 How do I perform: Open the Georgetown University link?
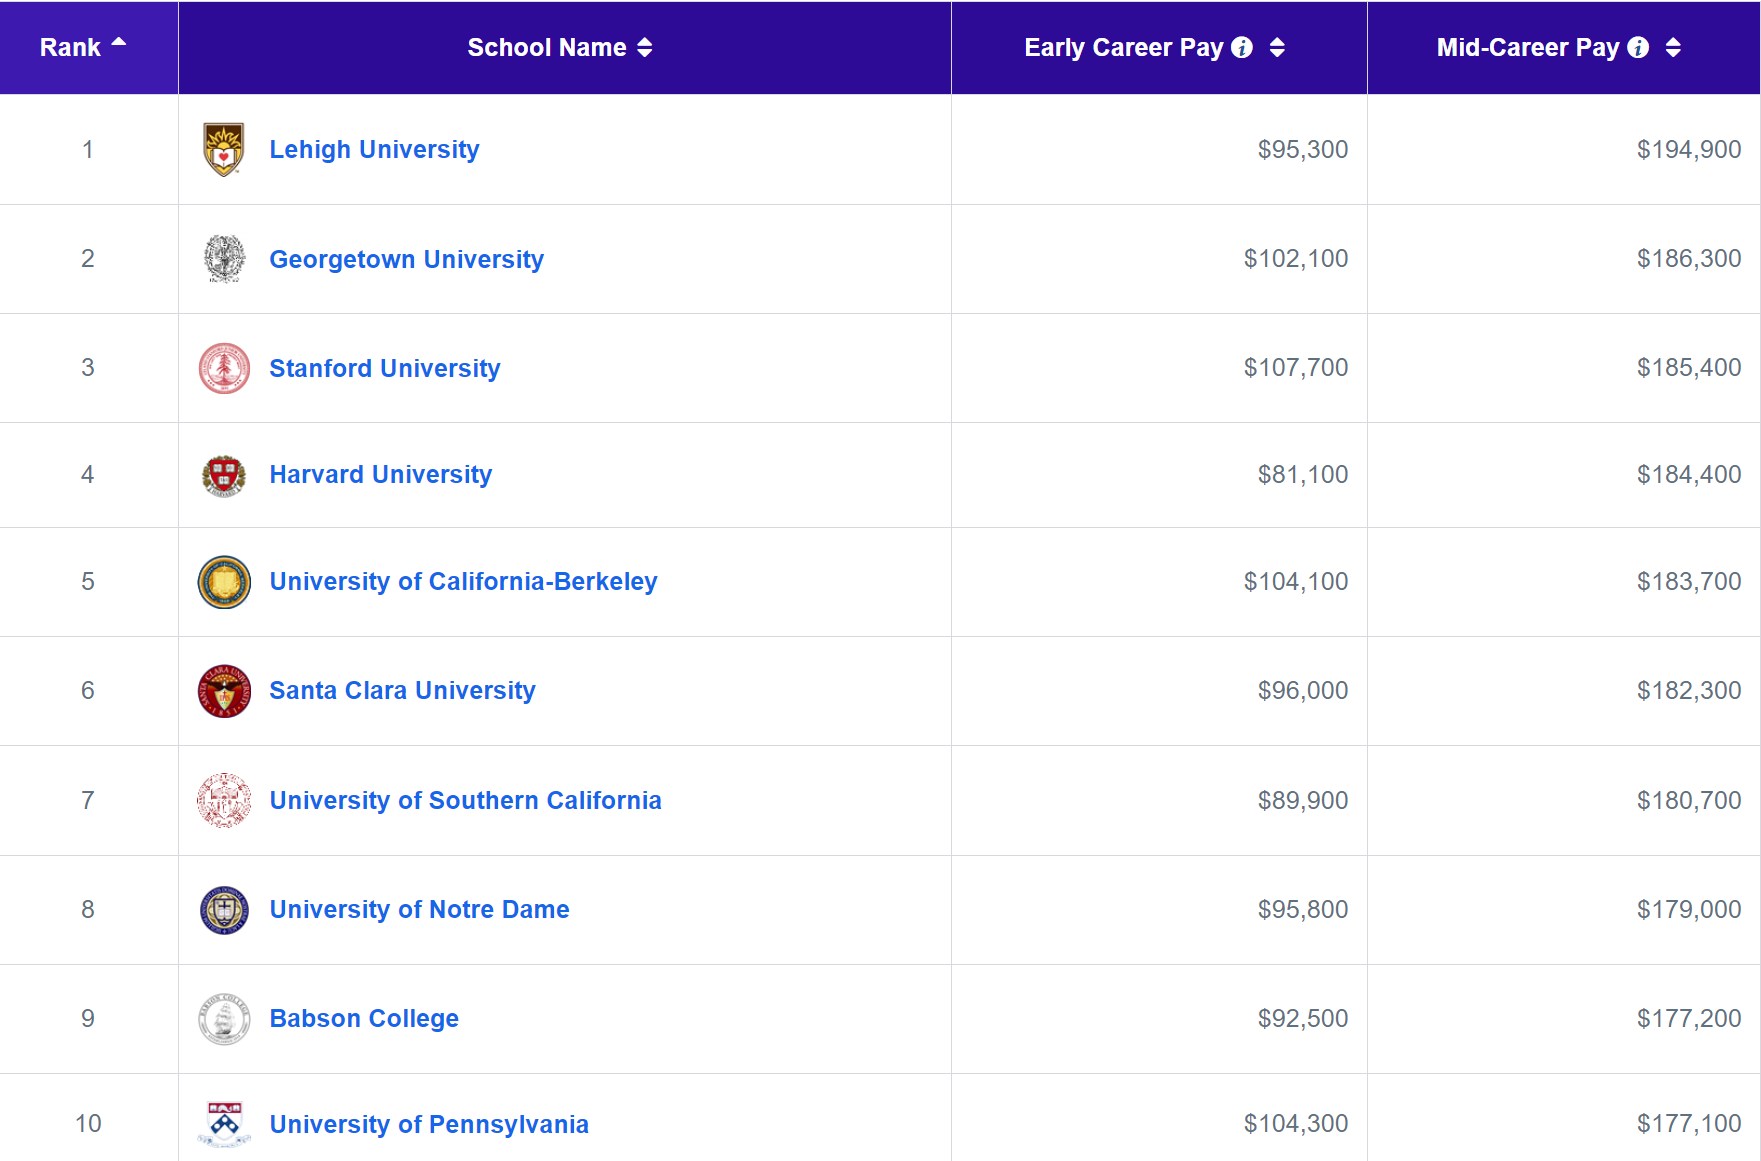pos(406,259)
